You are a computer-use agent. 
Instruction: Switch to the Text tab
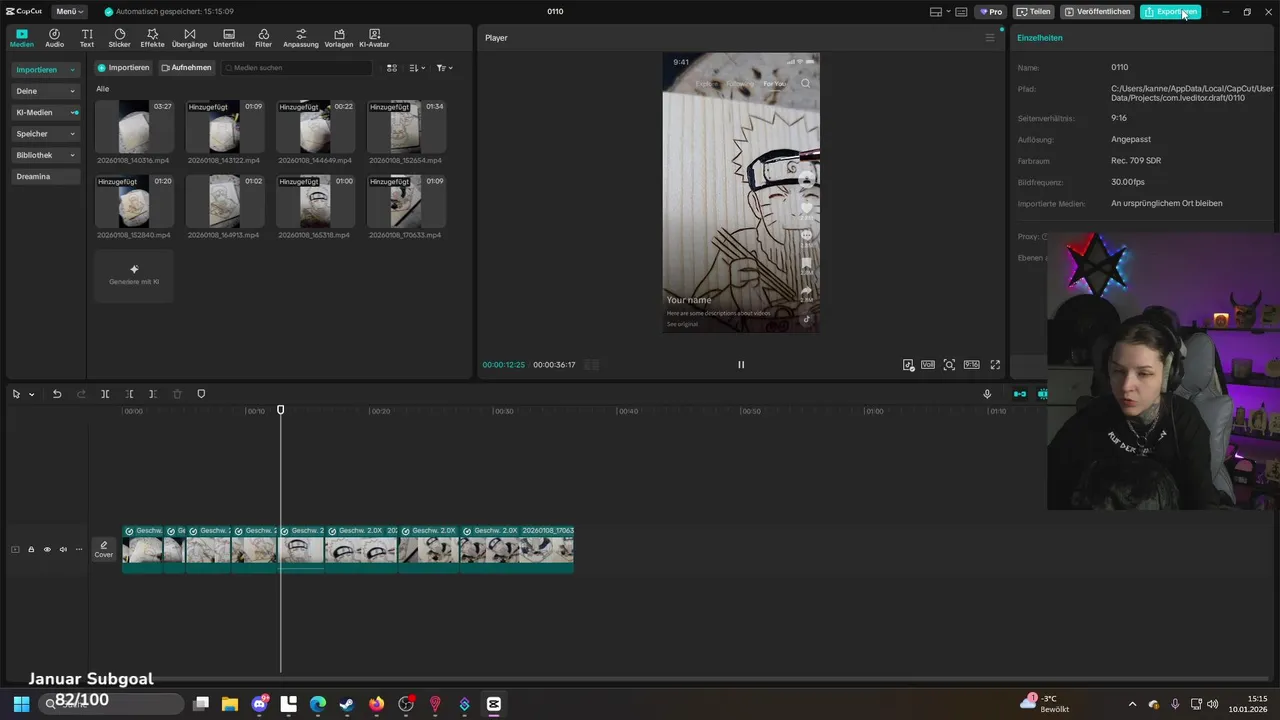click(x=87, y=38)
